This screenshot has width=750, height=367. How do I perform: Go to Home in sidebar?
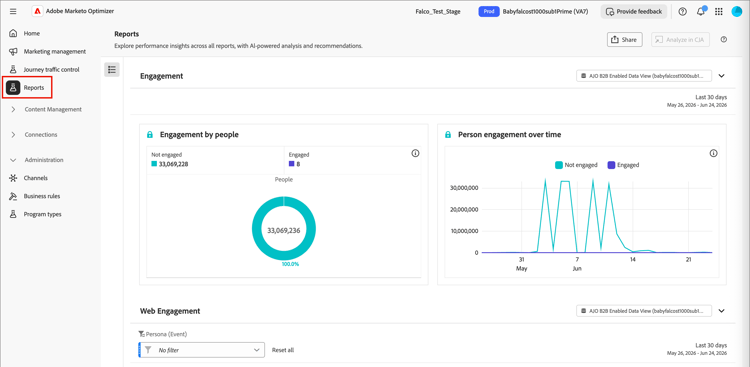(32, 33)
